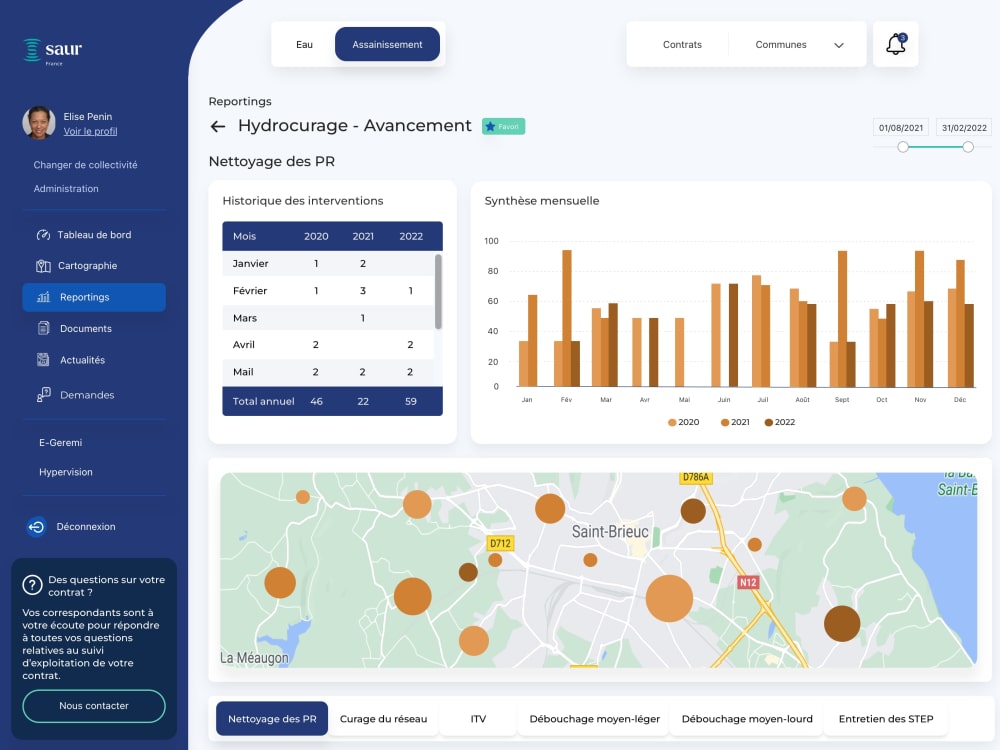
Task: Open the Contrats filter
Action: click(x=682, y=45)
